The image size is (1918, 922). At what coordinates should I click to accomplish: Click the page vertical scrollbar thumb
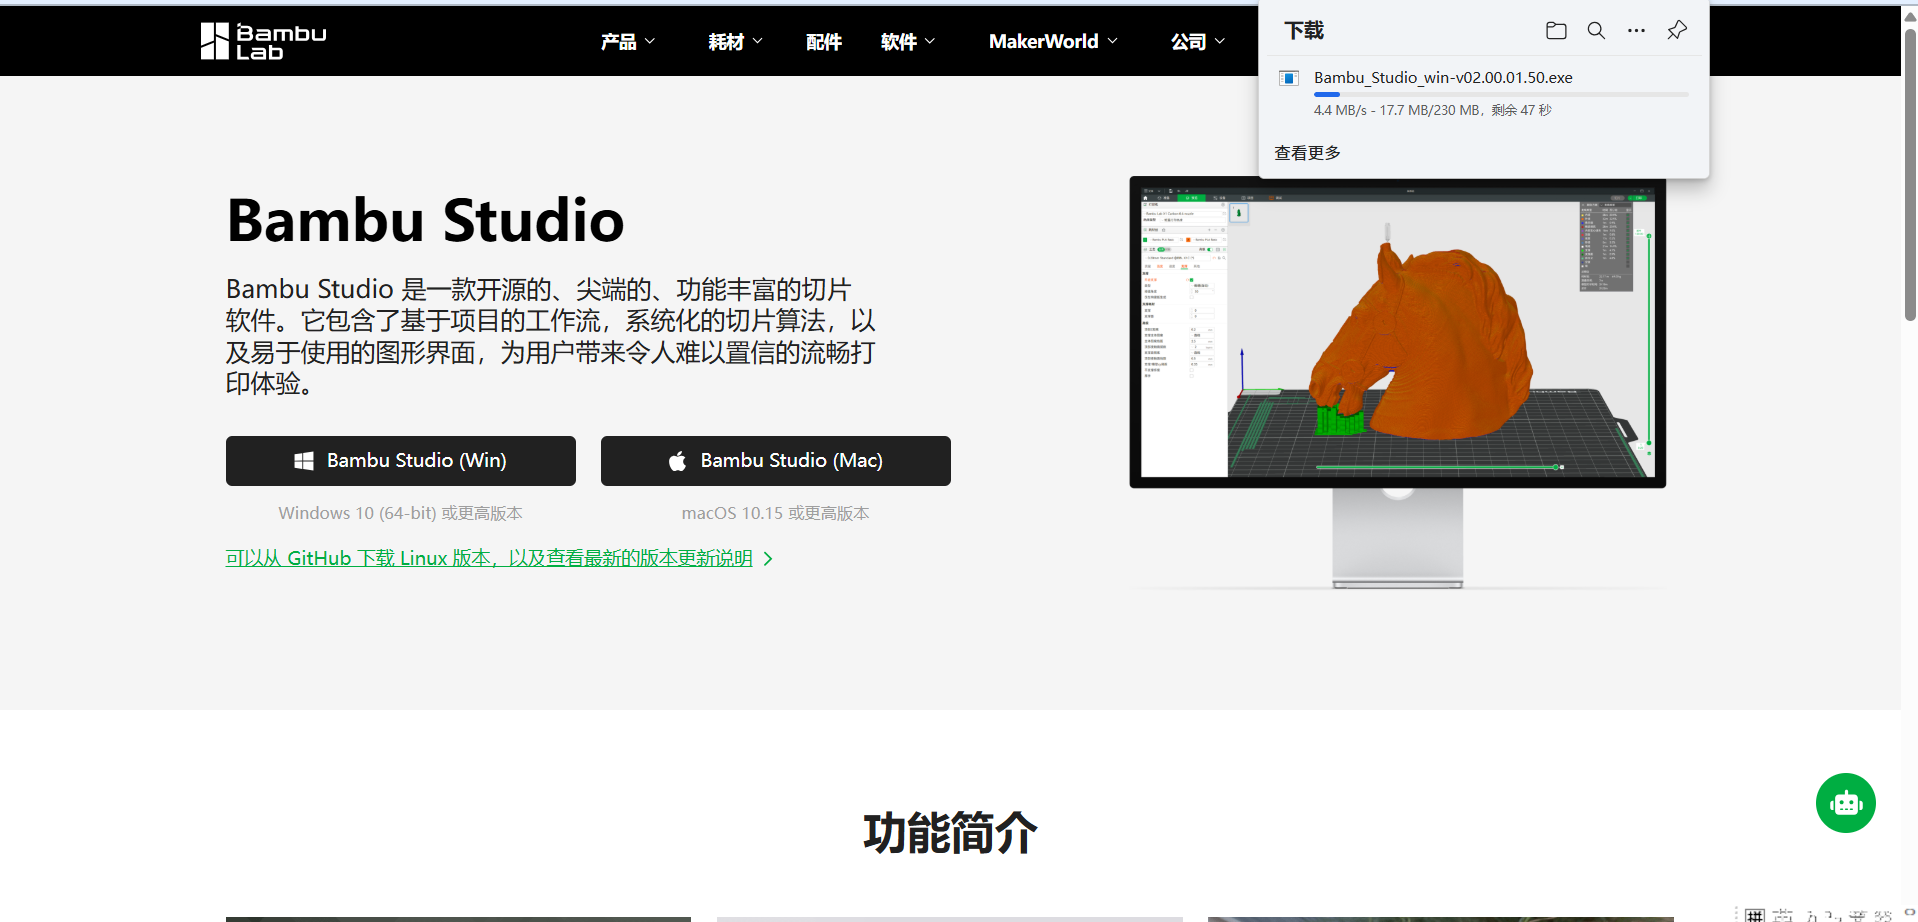tap(1910, 175)
